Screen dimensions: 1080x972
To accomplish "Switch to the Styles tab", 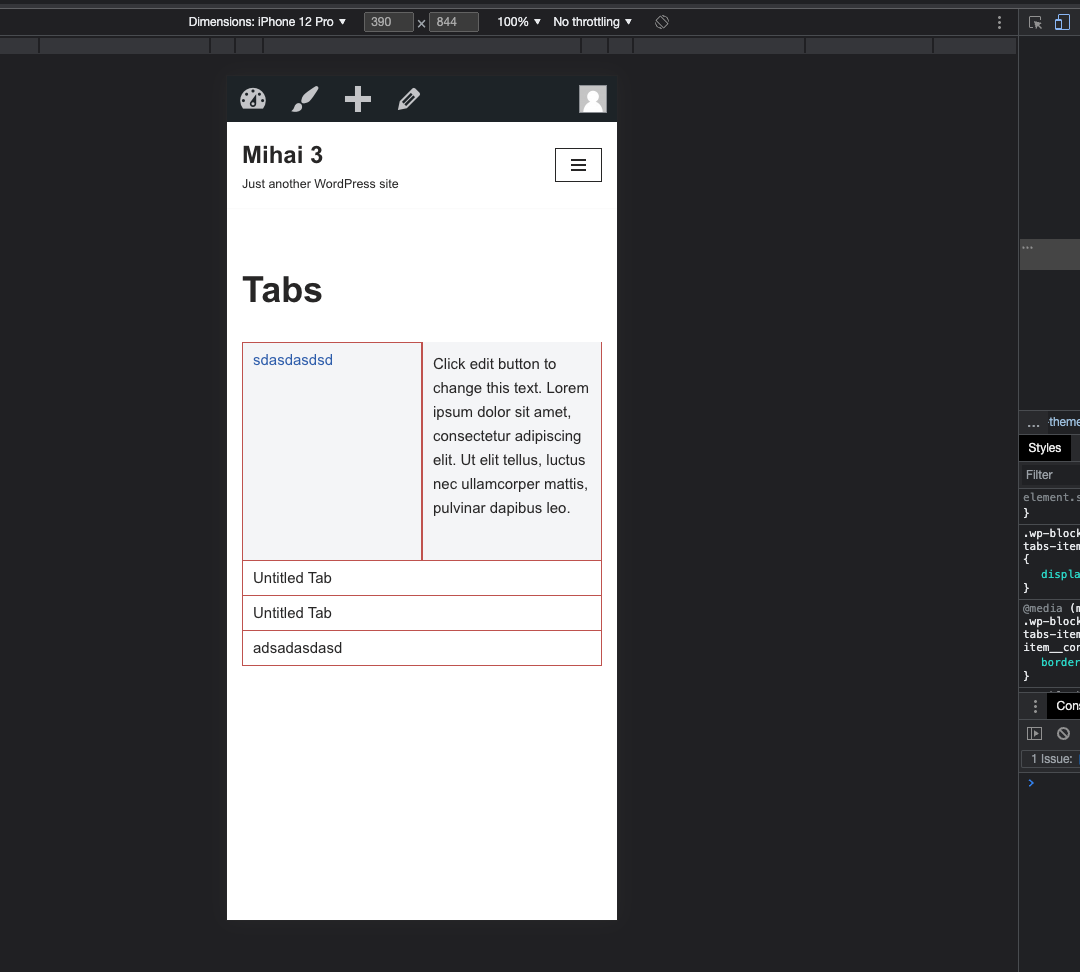I will tap(1044, 447).
